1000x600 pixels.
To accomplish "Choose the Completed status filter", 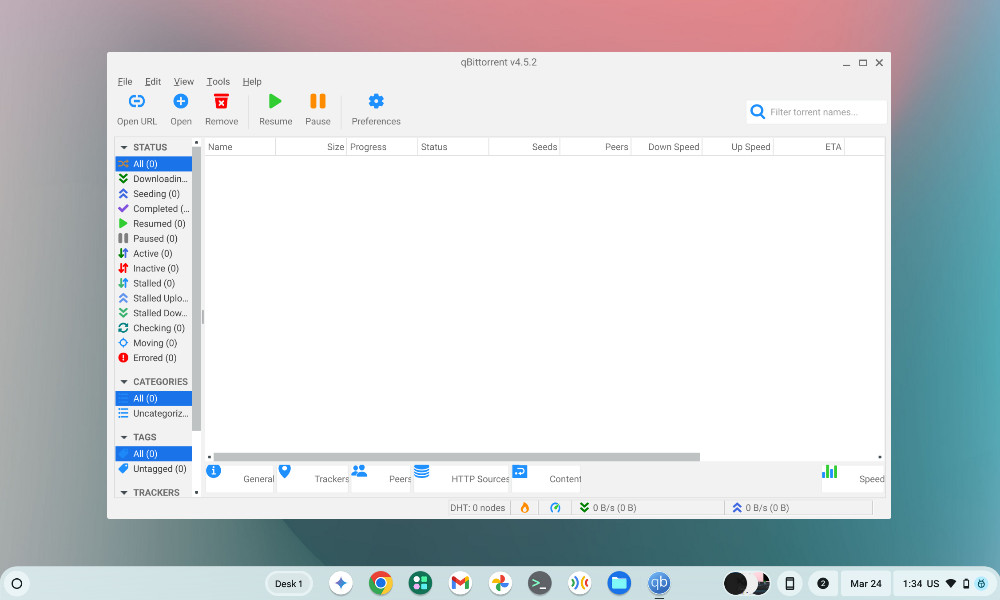I will 154,209.
